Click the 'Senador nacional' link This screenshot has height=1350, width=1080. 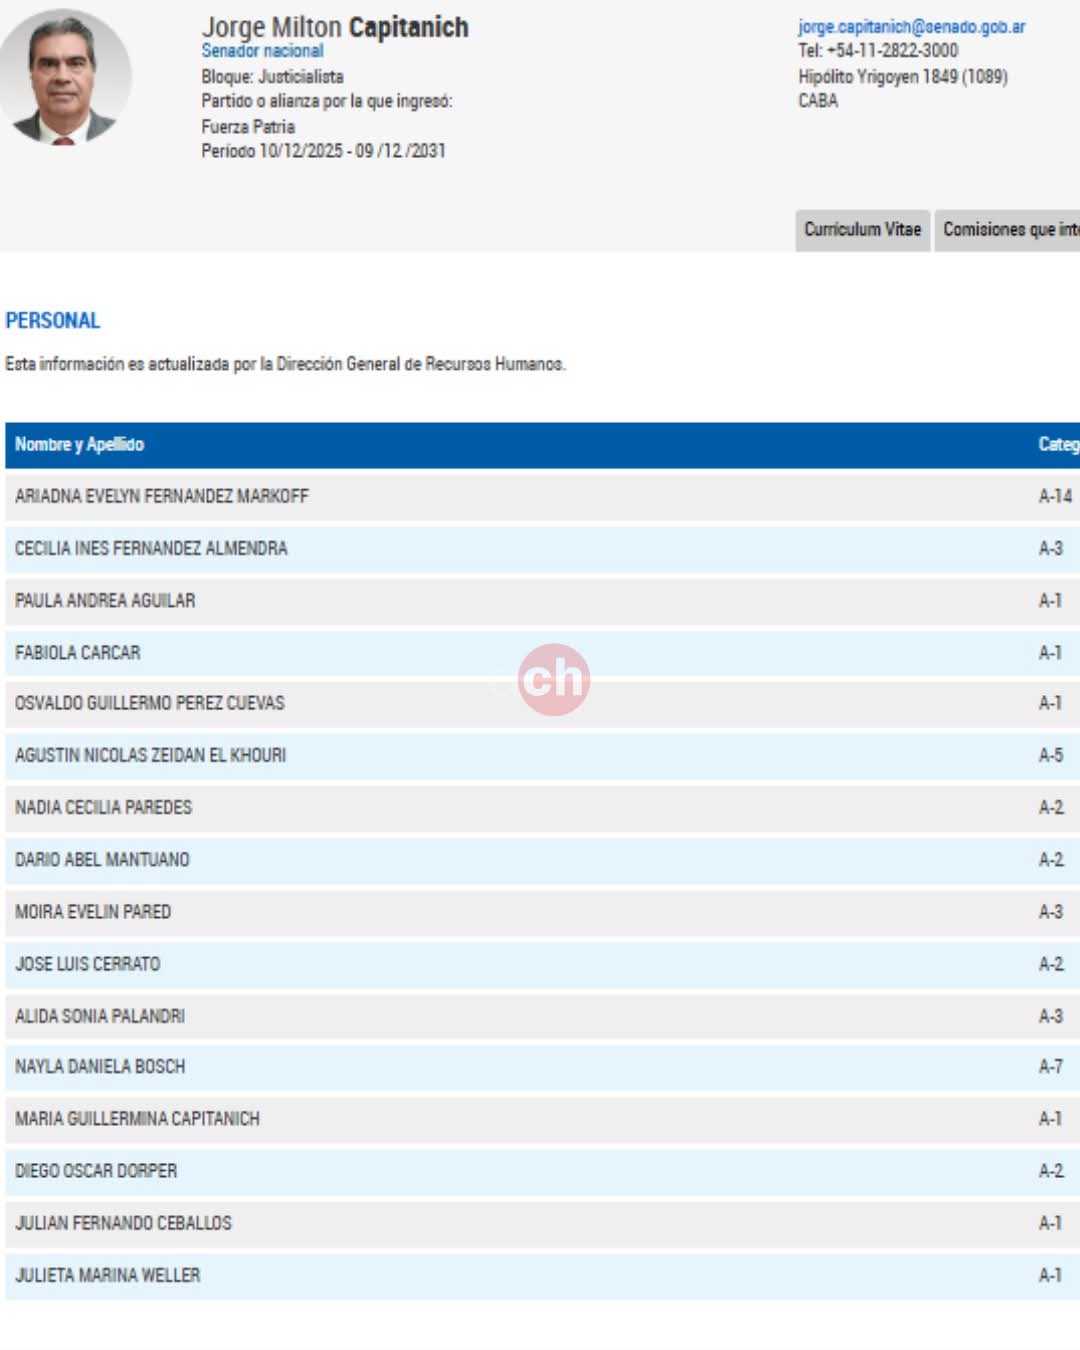click(x=262, y=51)
